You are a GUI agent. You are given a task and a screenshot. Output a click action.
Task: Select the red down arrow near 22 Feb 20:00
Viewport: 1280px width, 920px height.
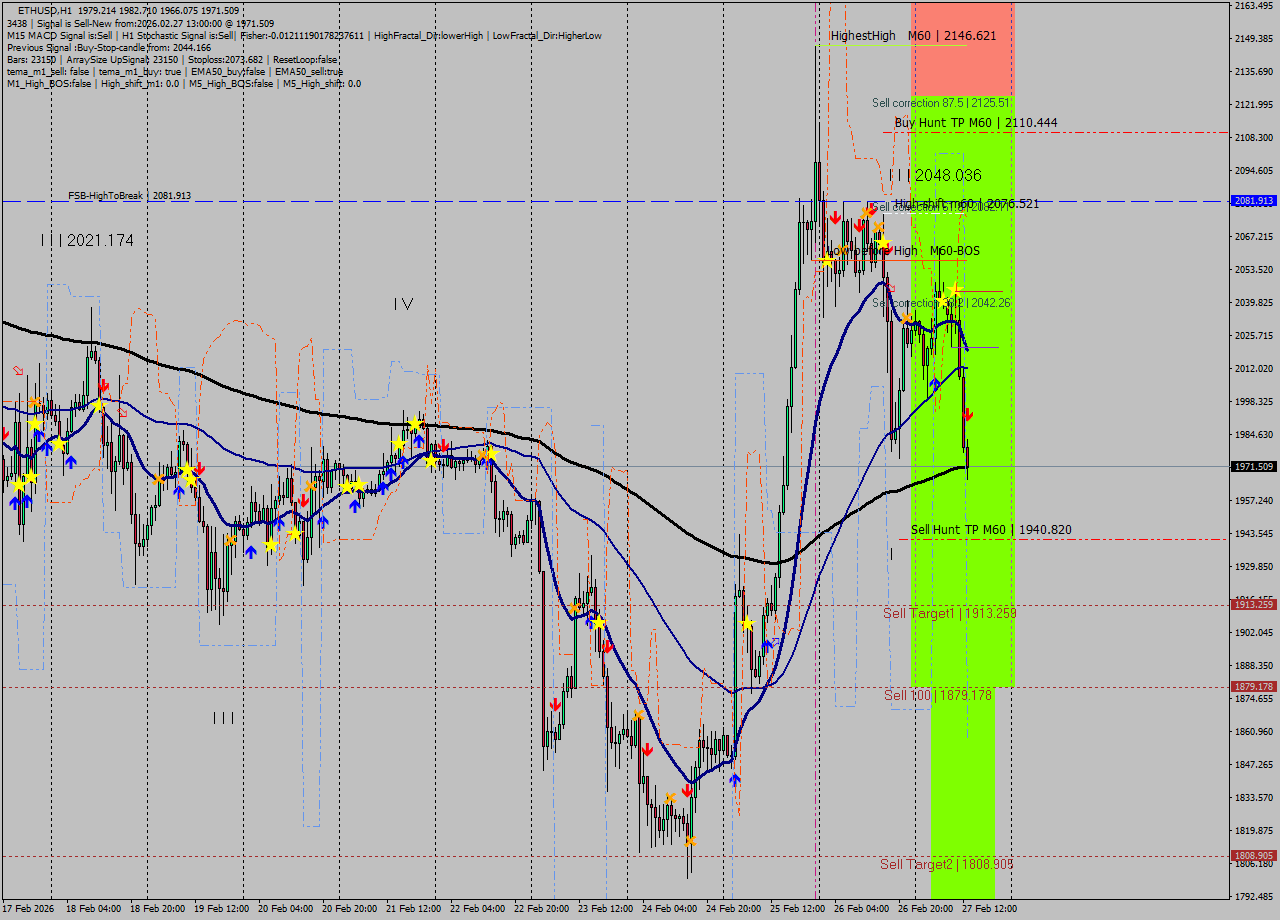[x=555, y=705]
